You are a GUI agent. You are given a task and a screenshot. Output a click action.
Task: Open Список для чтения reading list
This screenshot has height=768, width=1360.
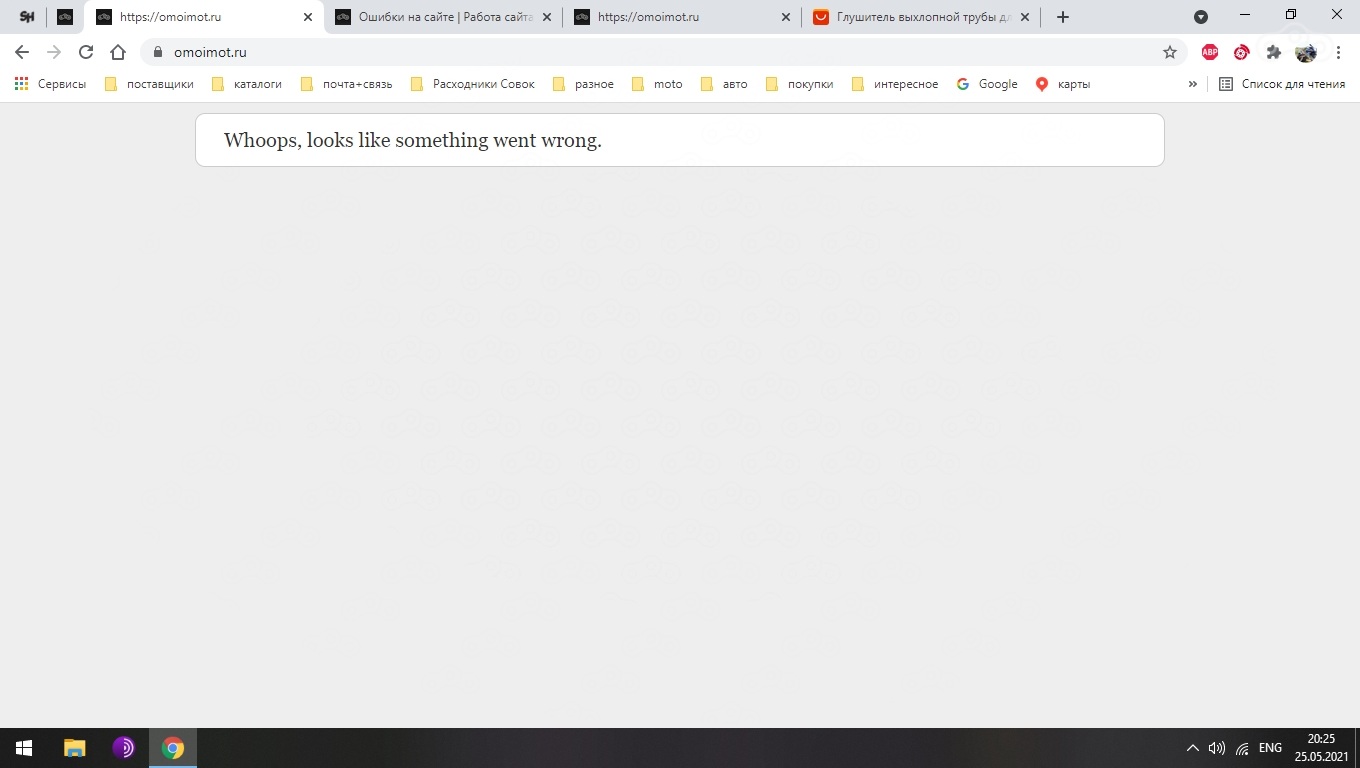pos(1282,84)
